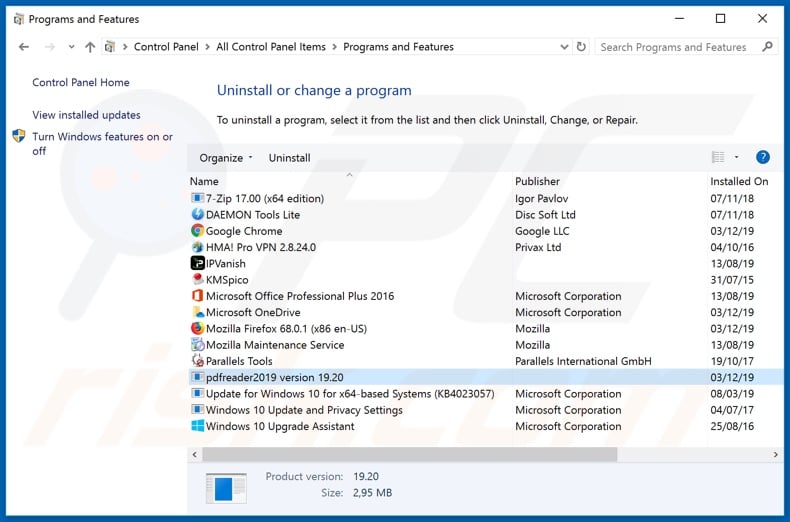Select 'Windows 10 Upgrade Assistant' name
This screenshot has height=522, width=790.
click(x=280, y=426)
